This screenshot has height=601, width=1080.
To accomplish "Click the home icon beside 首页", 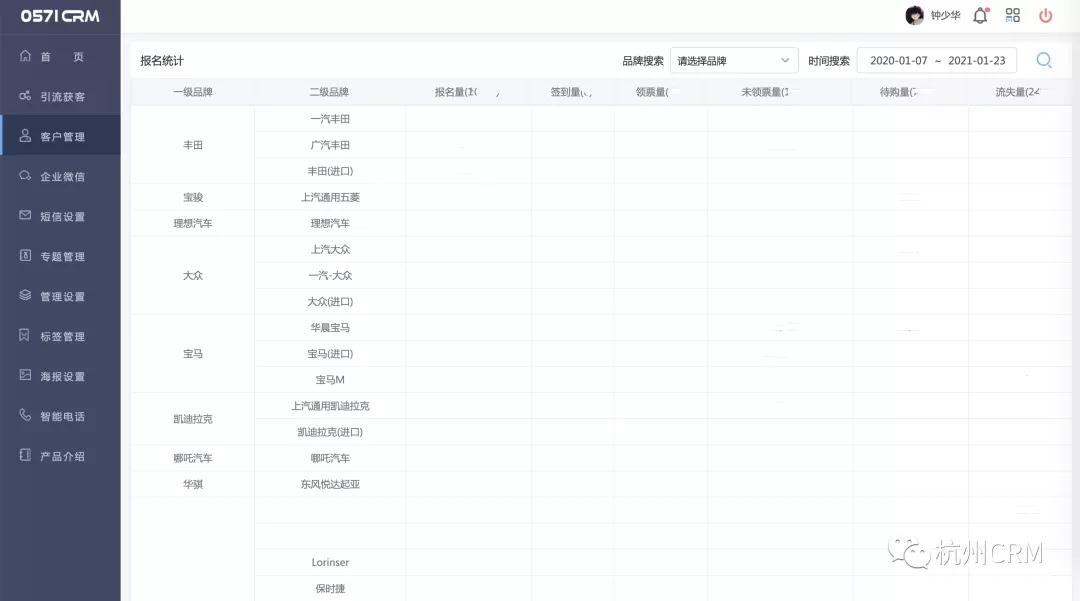I will tap(25, 56).
